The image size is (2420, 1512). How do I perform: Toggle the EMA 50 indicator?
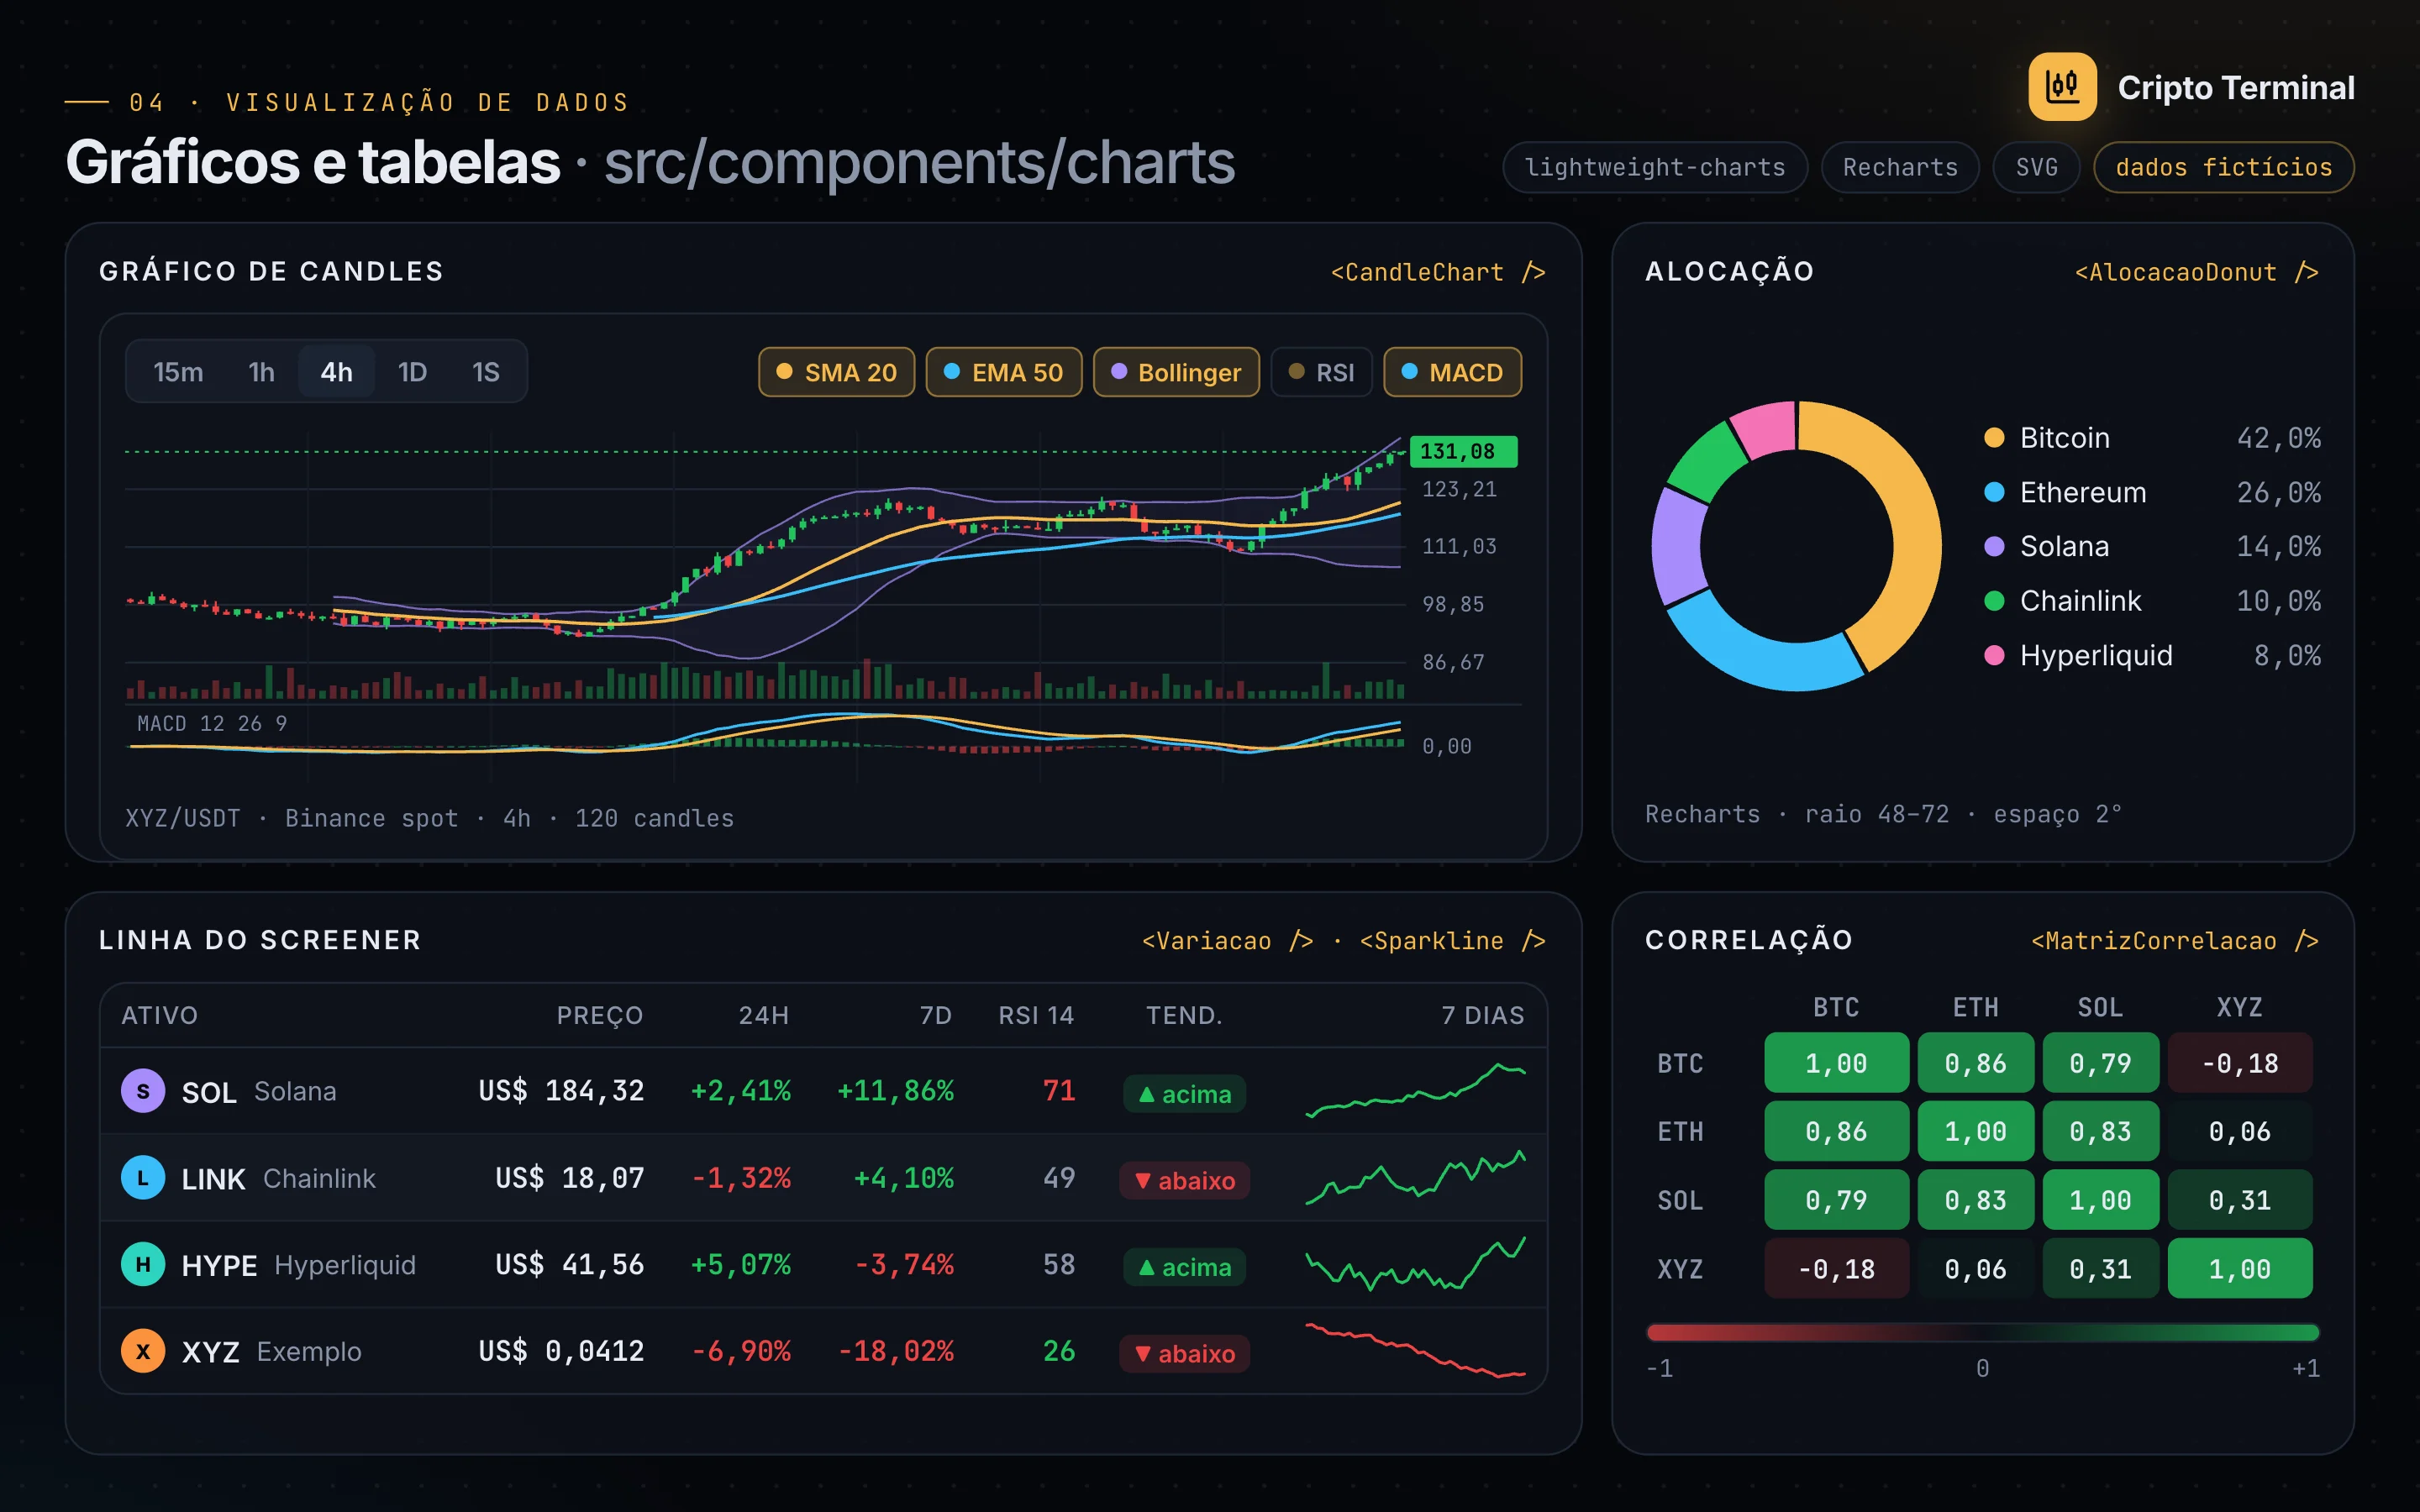click(x=1003, y=372)
